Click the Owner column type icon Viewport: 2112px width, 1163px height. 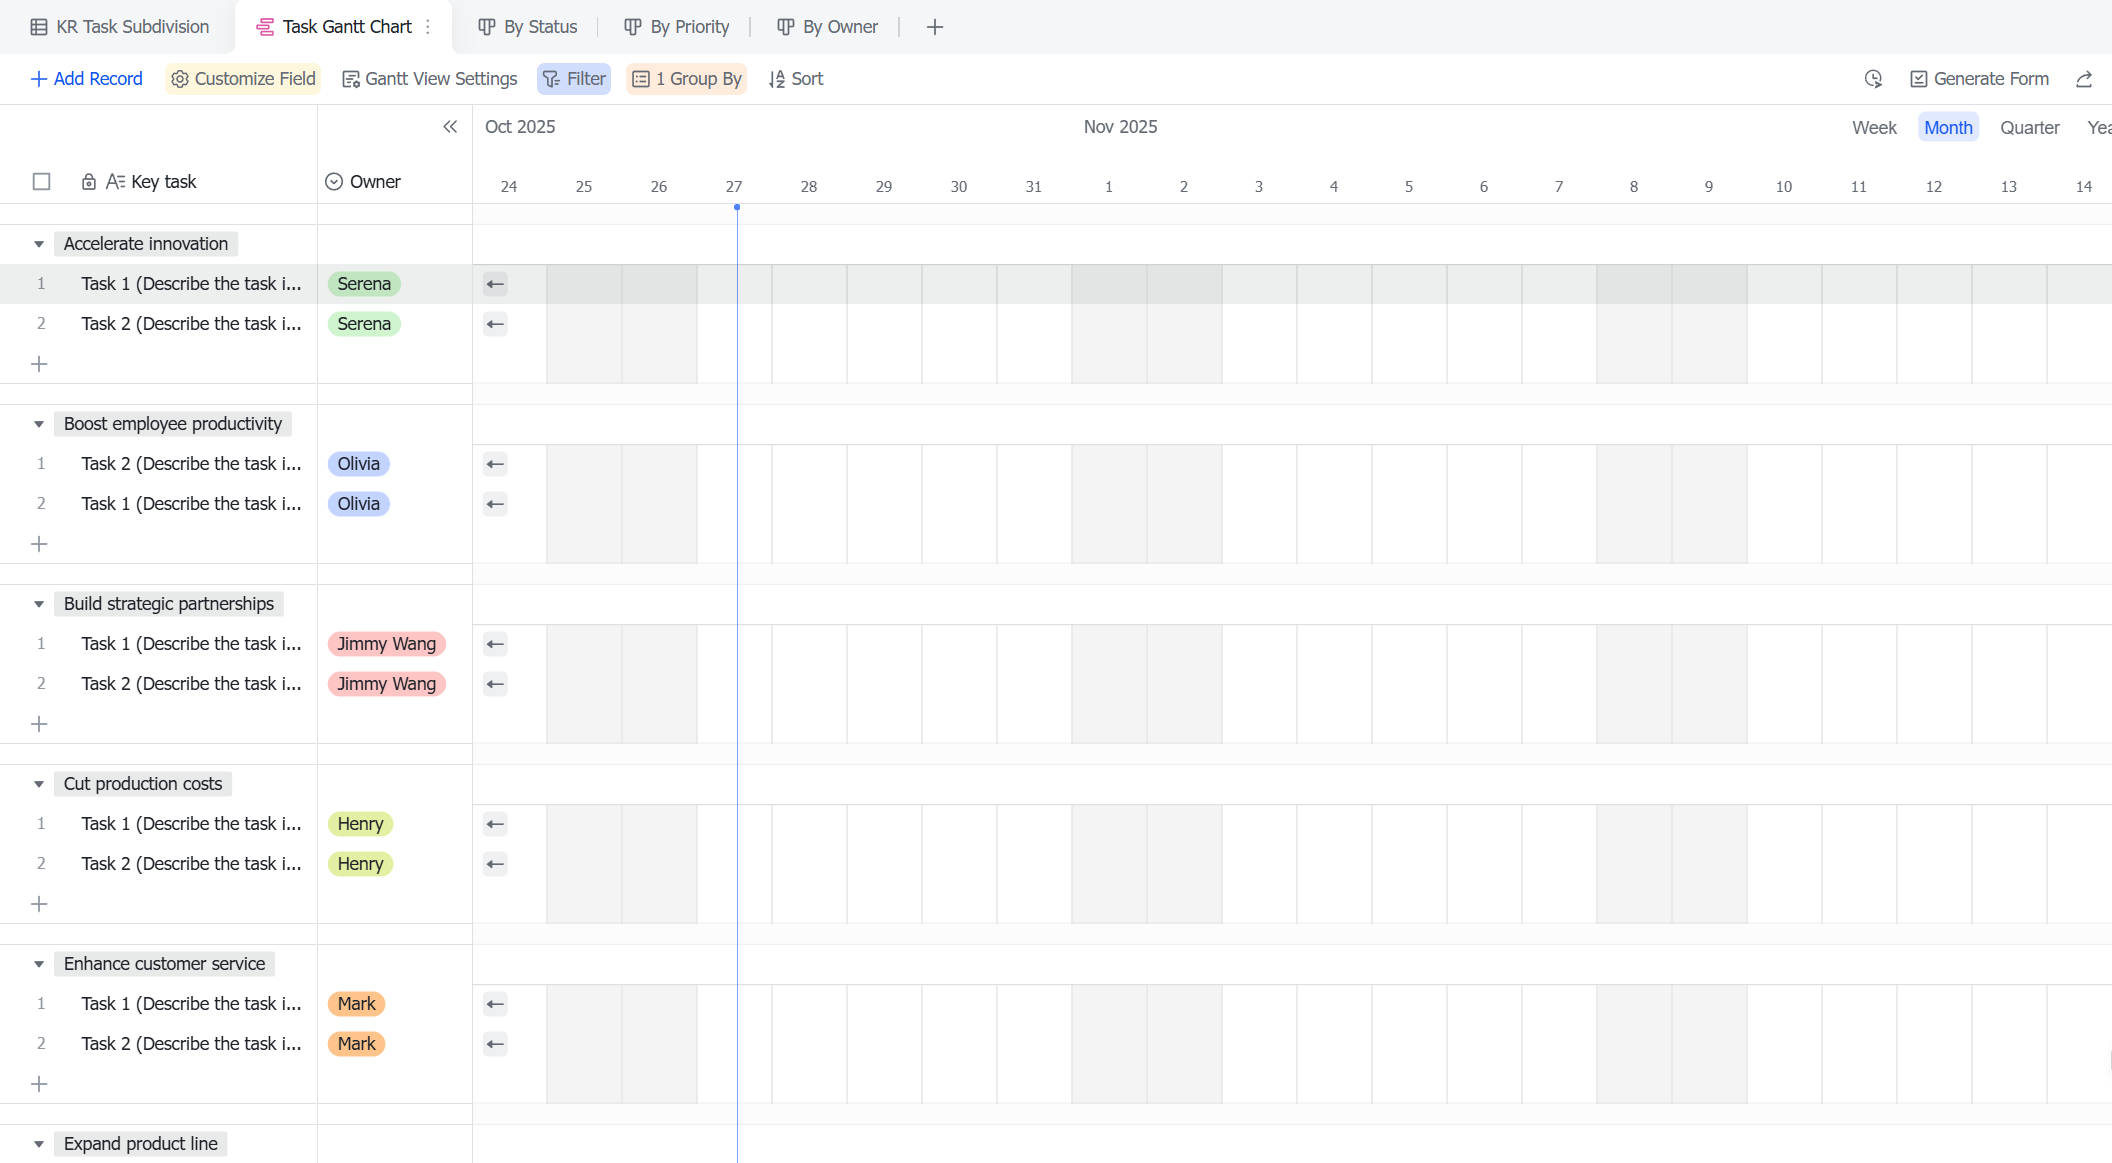pyautogui.click(x=334, y=182)
